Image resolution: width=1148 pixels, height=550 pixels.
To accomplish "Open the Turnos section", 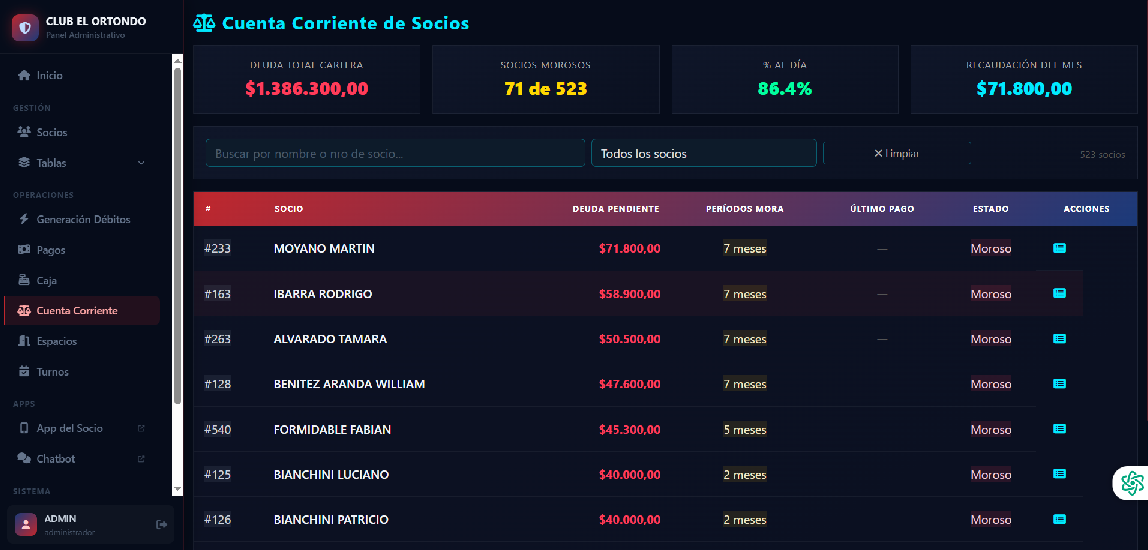I will point(81,372).
